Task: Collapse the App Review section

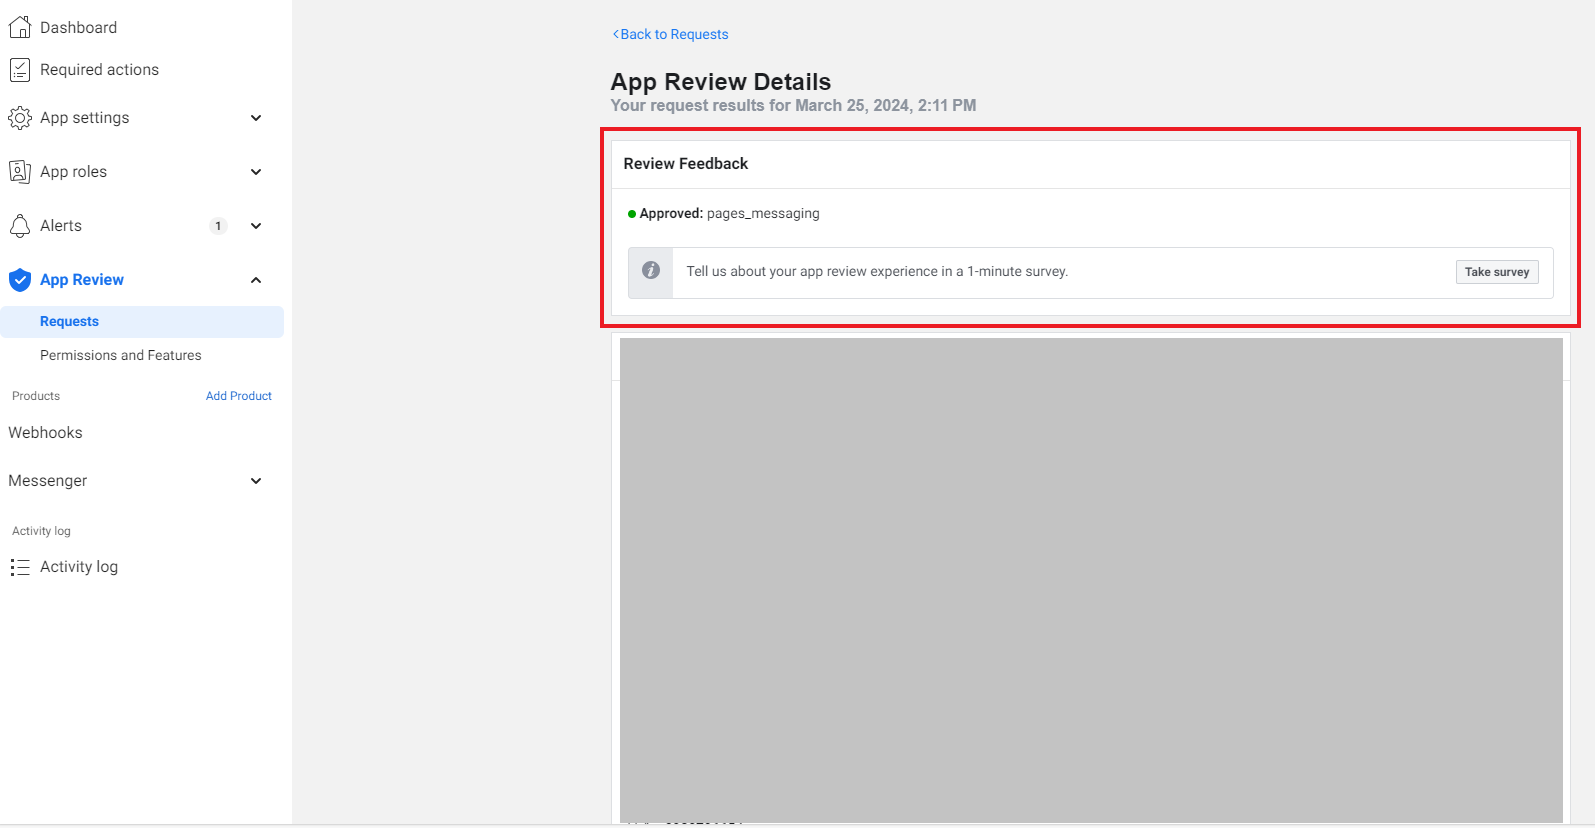Action: point(256,280)
